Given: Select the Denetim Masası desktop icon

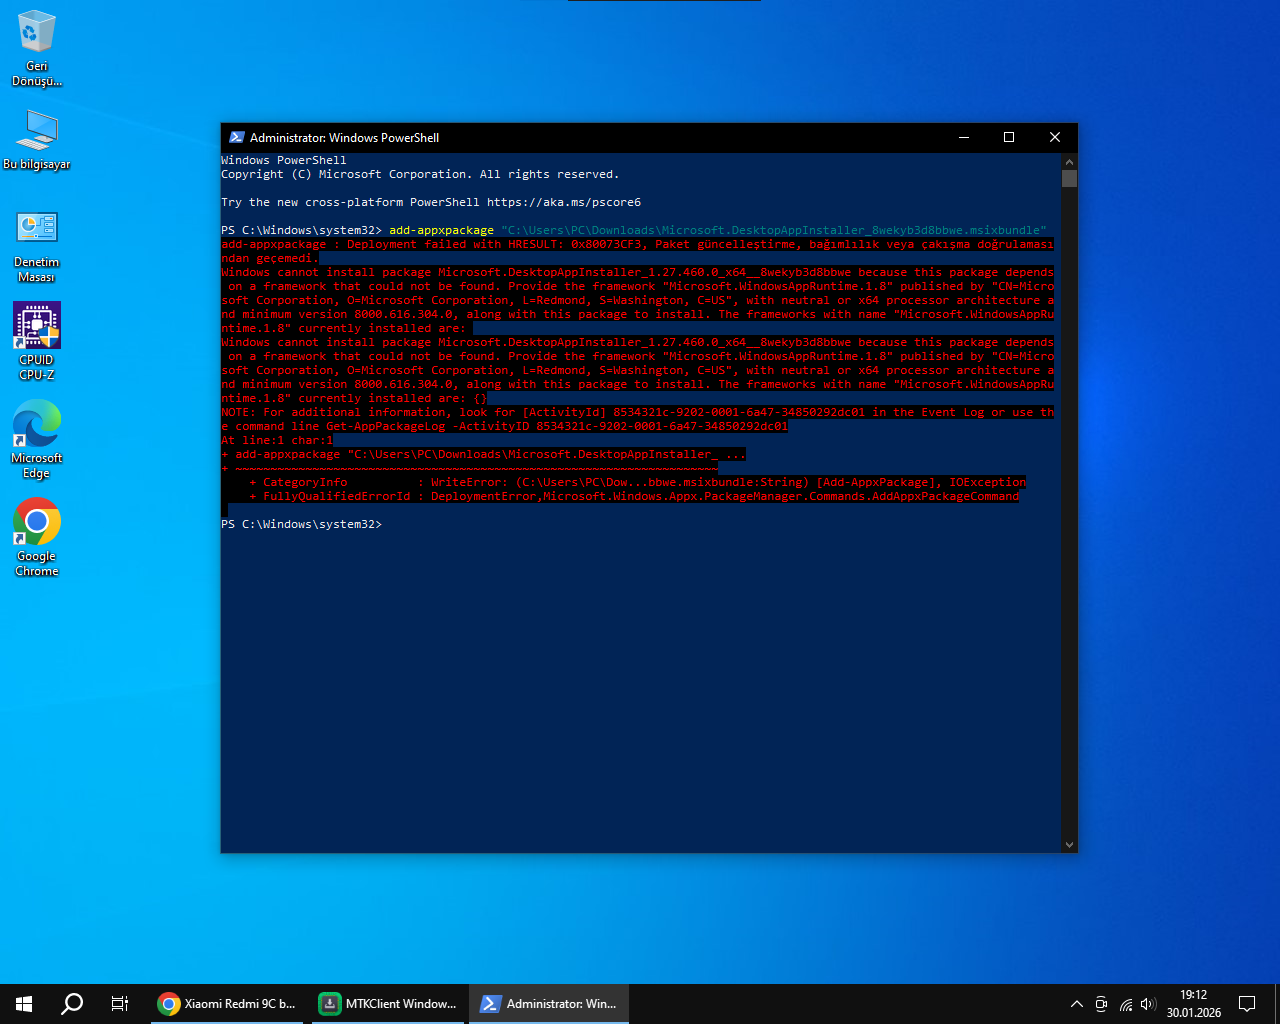Looking at the screenshot, I should (37, 247).
